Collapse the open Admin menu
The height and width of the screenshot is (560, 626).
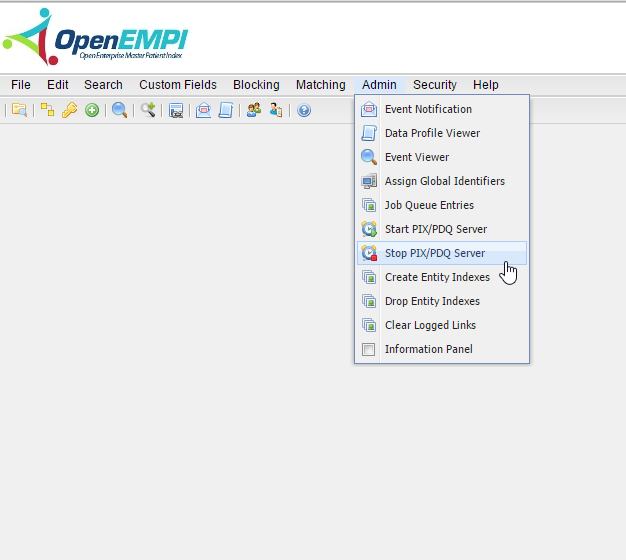pos(379,85)
